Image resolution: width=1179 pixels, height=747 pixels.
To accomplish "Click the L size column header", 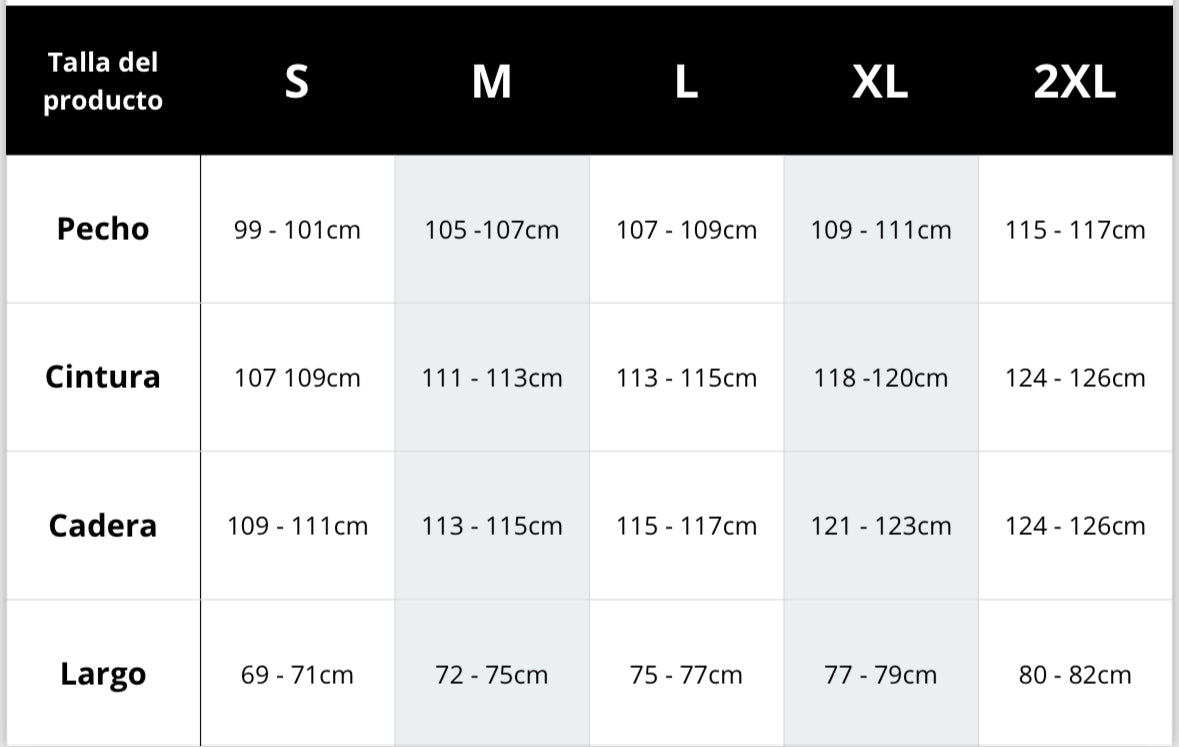I will (686, 82).
